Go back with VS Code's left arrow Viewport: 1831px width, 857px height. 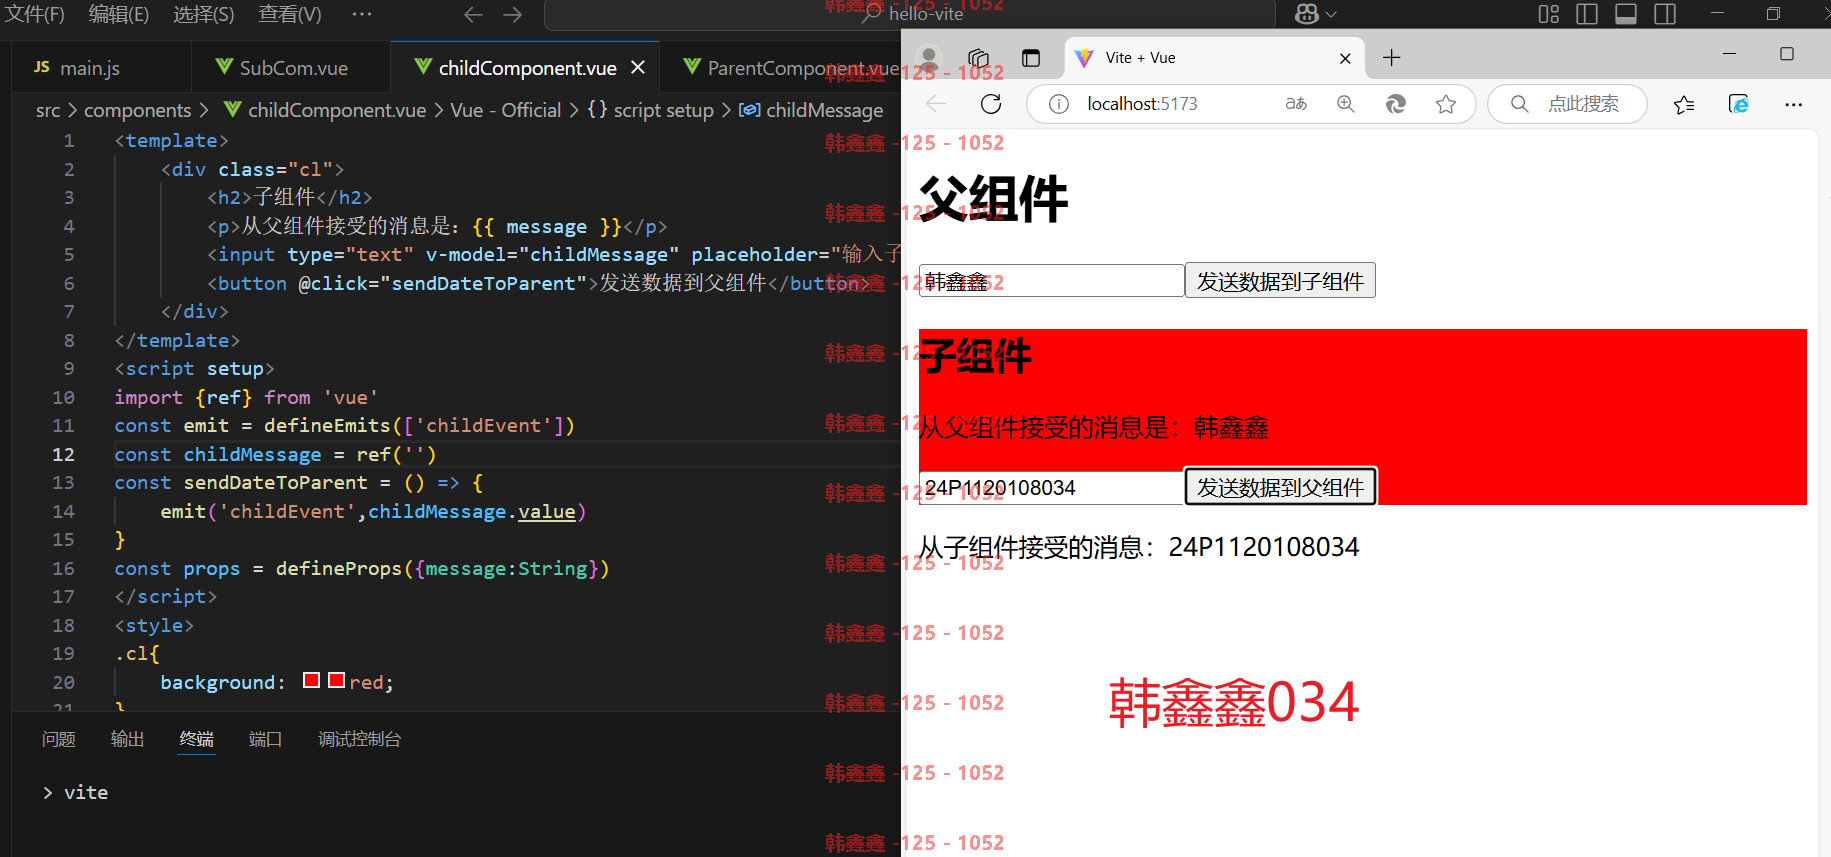[x=473, y=14]
